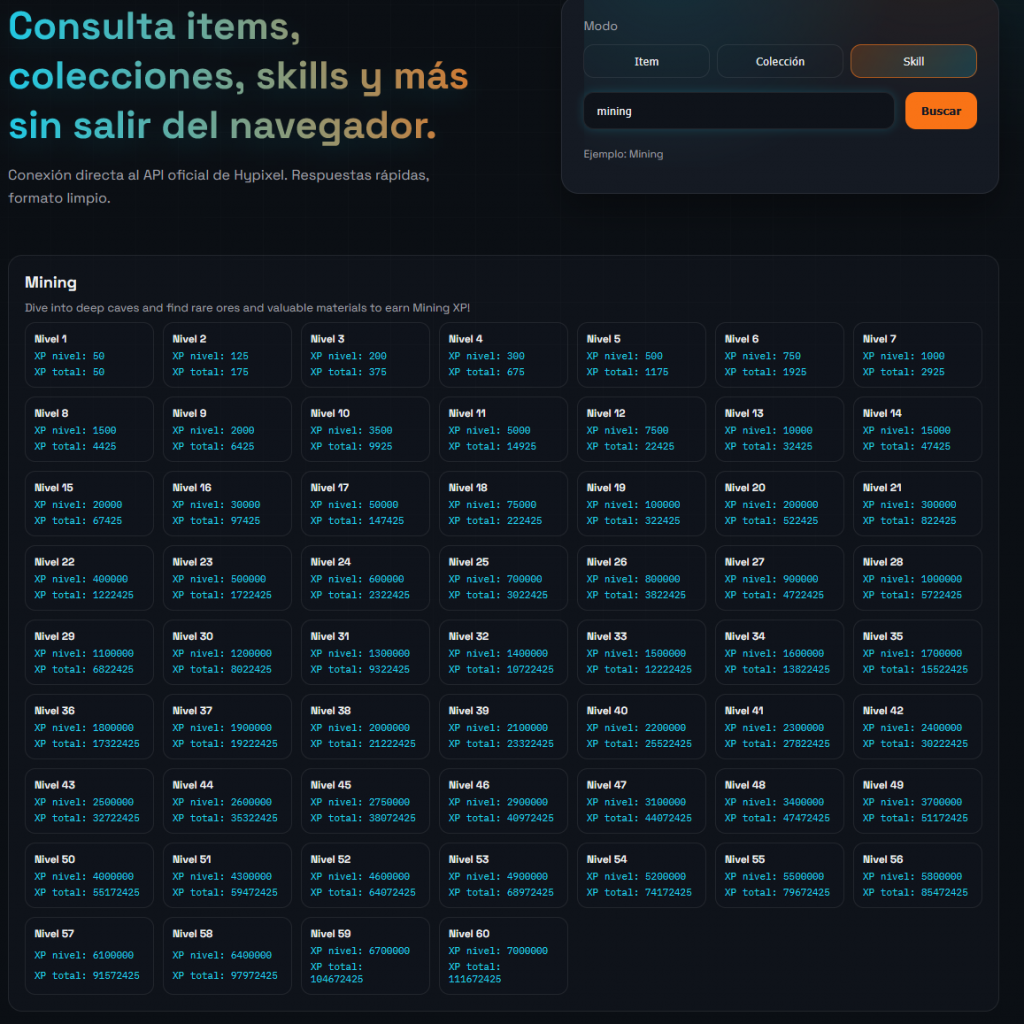
Task: Activate the Skill mode button
Action: (913, 61)
